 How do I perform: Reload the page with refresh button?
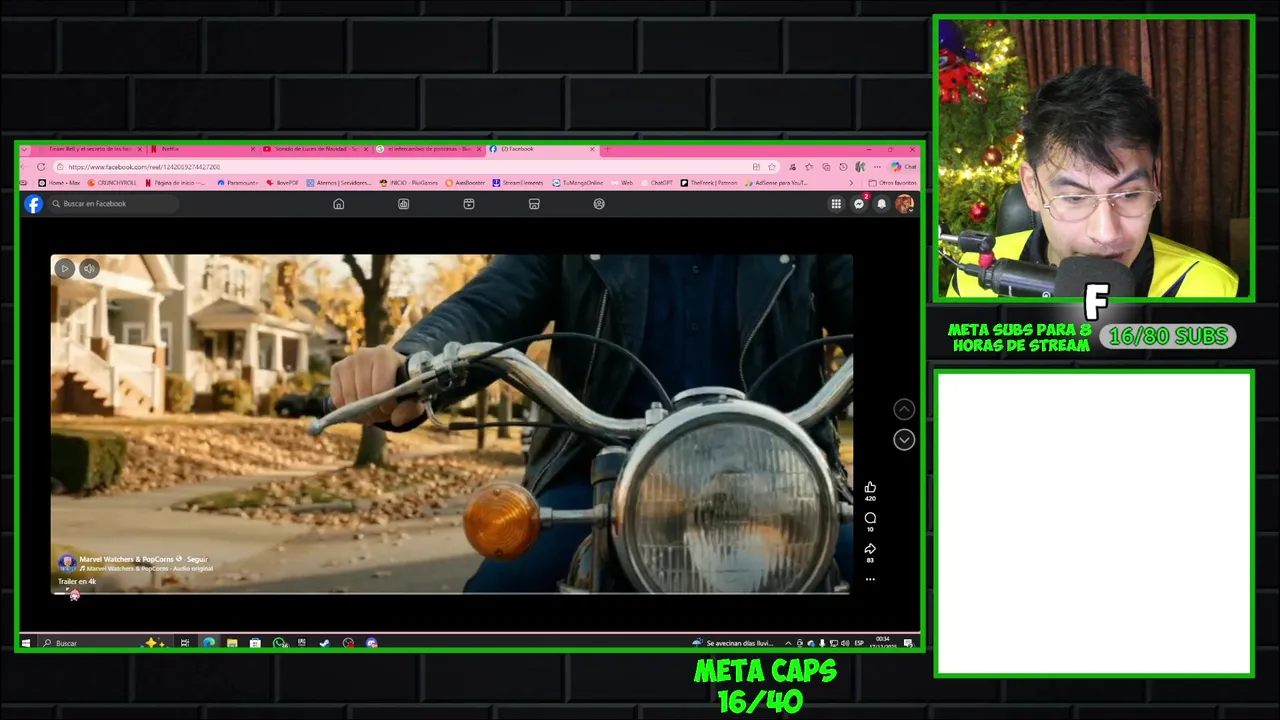41,167
